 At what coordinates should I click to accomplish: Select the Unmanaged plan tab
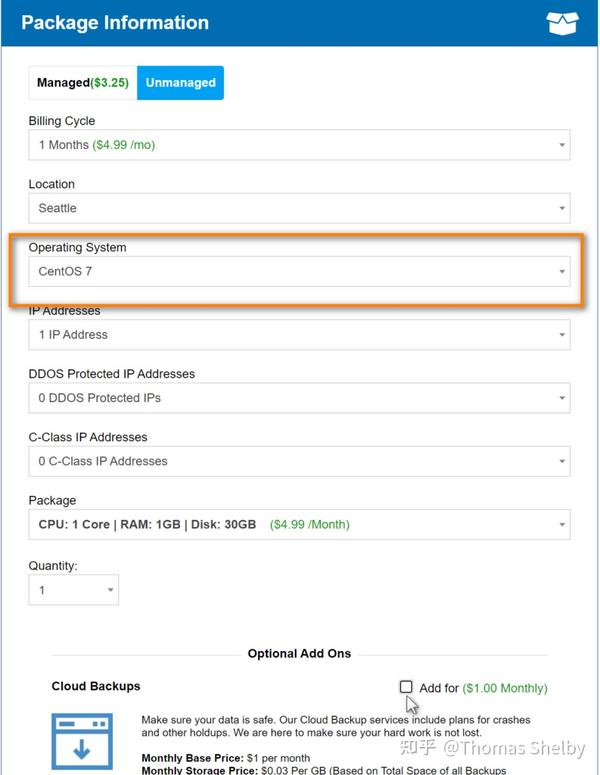click(x=180, y=83)
